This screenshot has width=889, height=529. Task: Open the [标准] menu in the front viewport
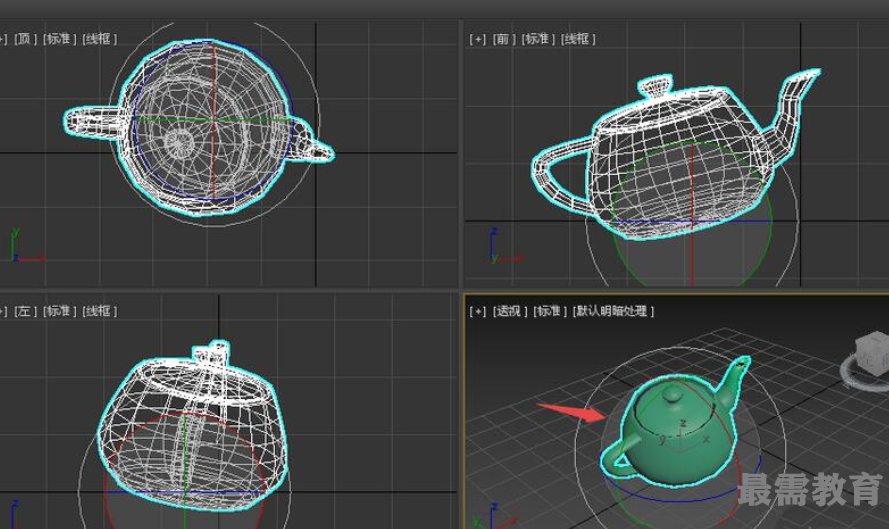(537, 39)
